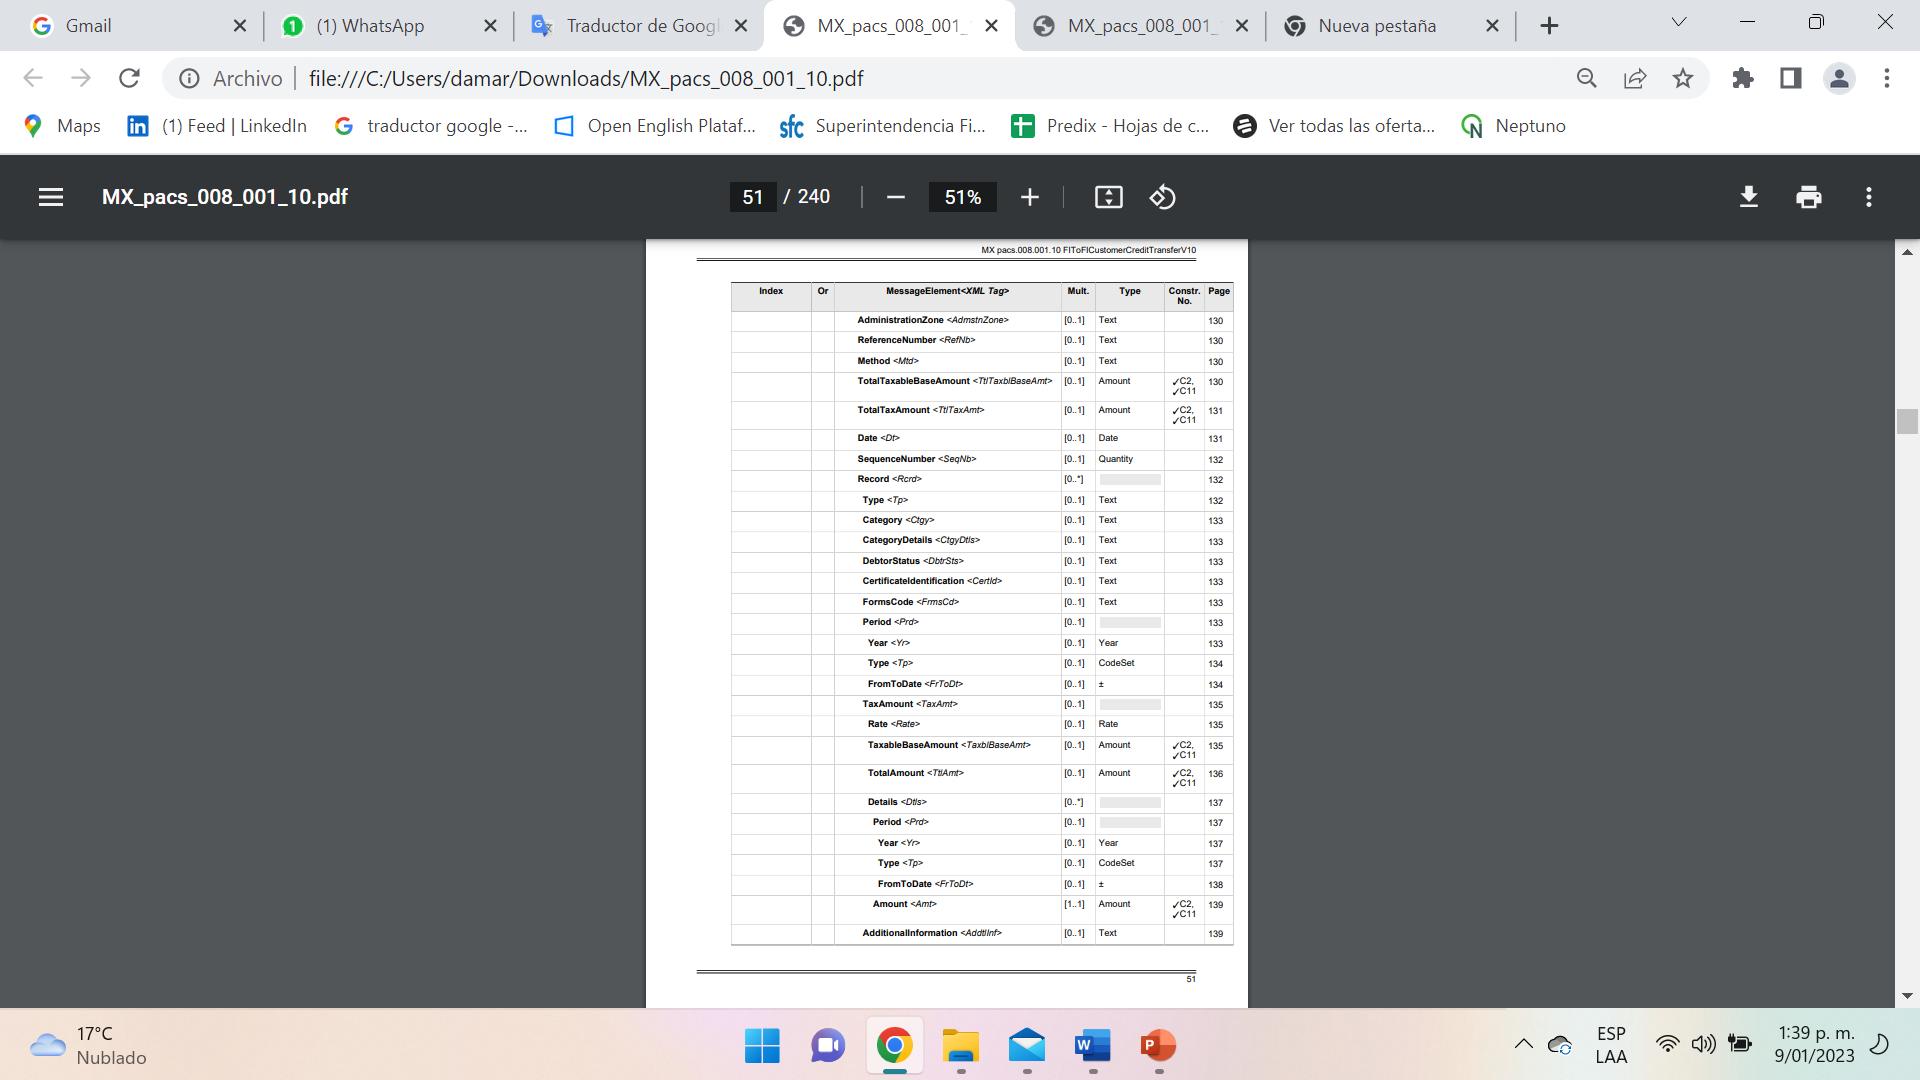Screen dimensions: 1920x1080
Task: Open the Neptuno bookmark
Action: [1513, 126]
